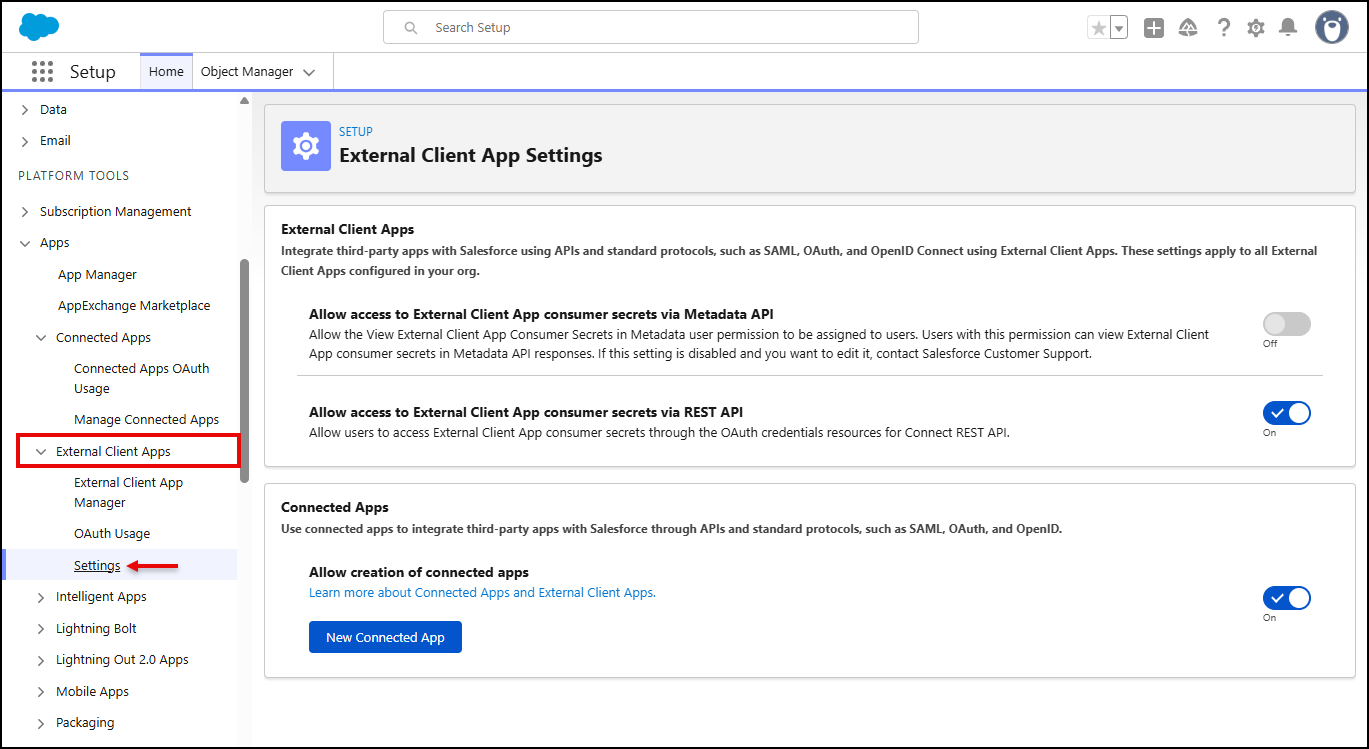
Task: Select the Home tab
Action: (166, 72)
